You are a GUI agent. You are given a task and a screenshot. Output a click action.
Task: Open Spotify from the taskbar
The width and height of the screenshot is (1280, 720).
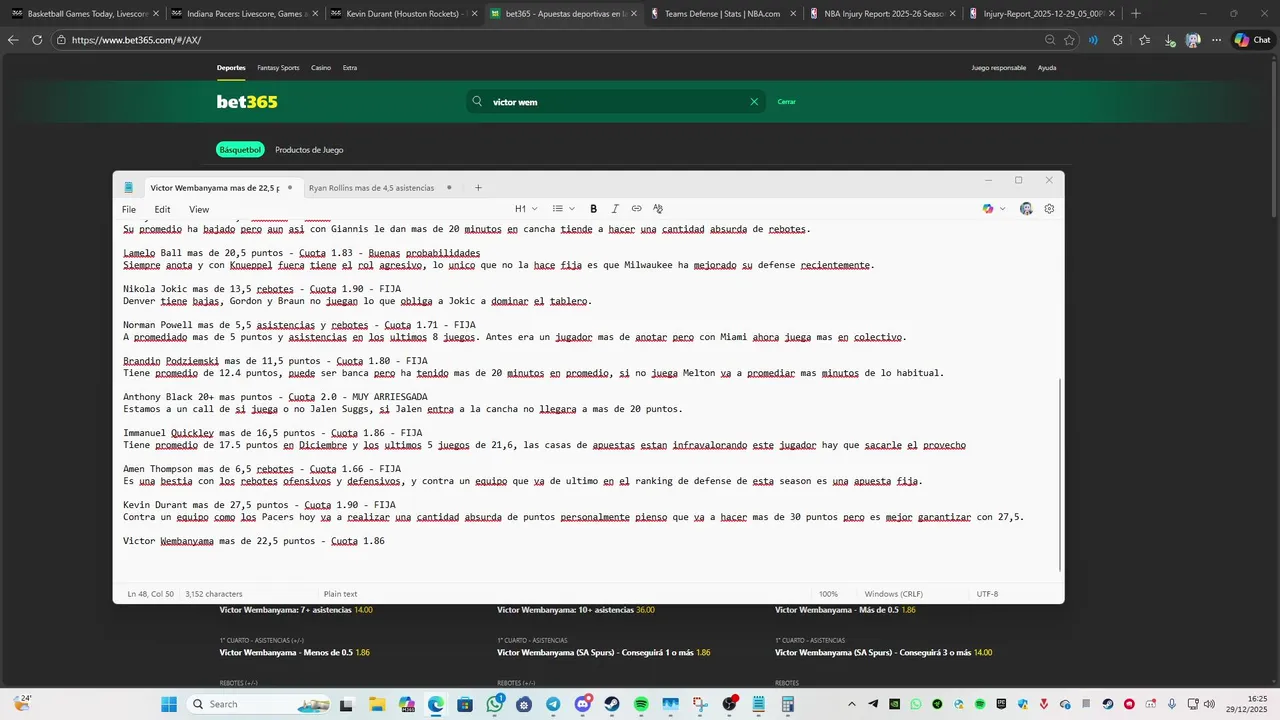tap(641, 704)
